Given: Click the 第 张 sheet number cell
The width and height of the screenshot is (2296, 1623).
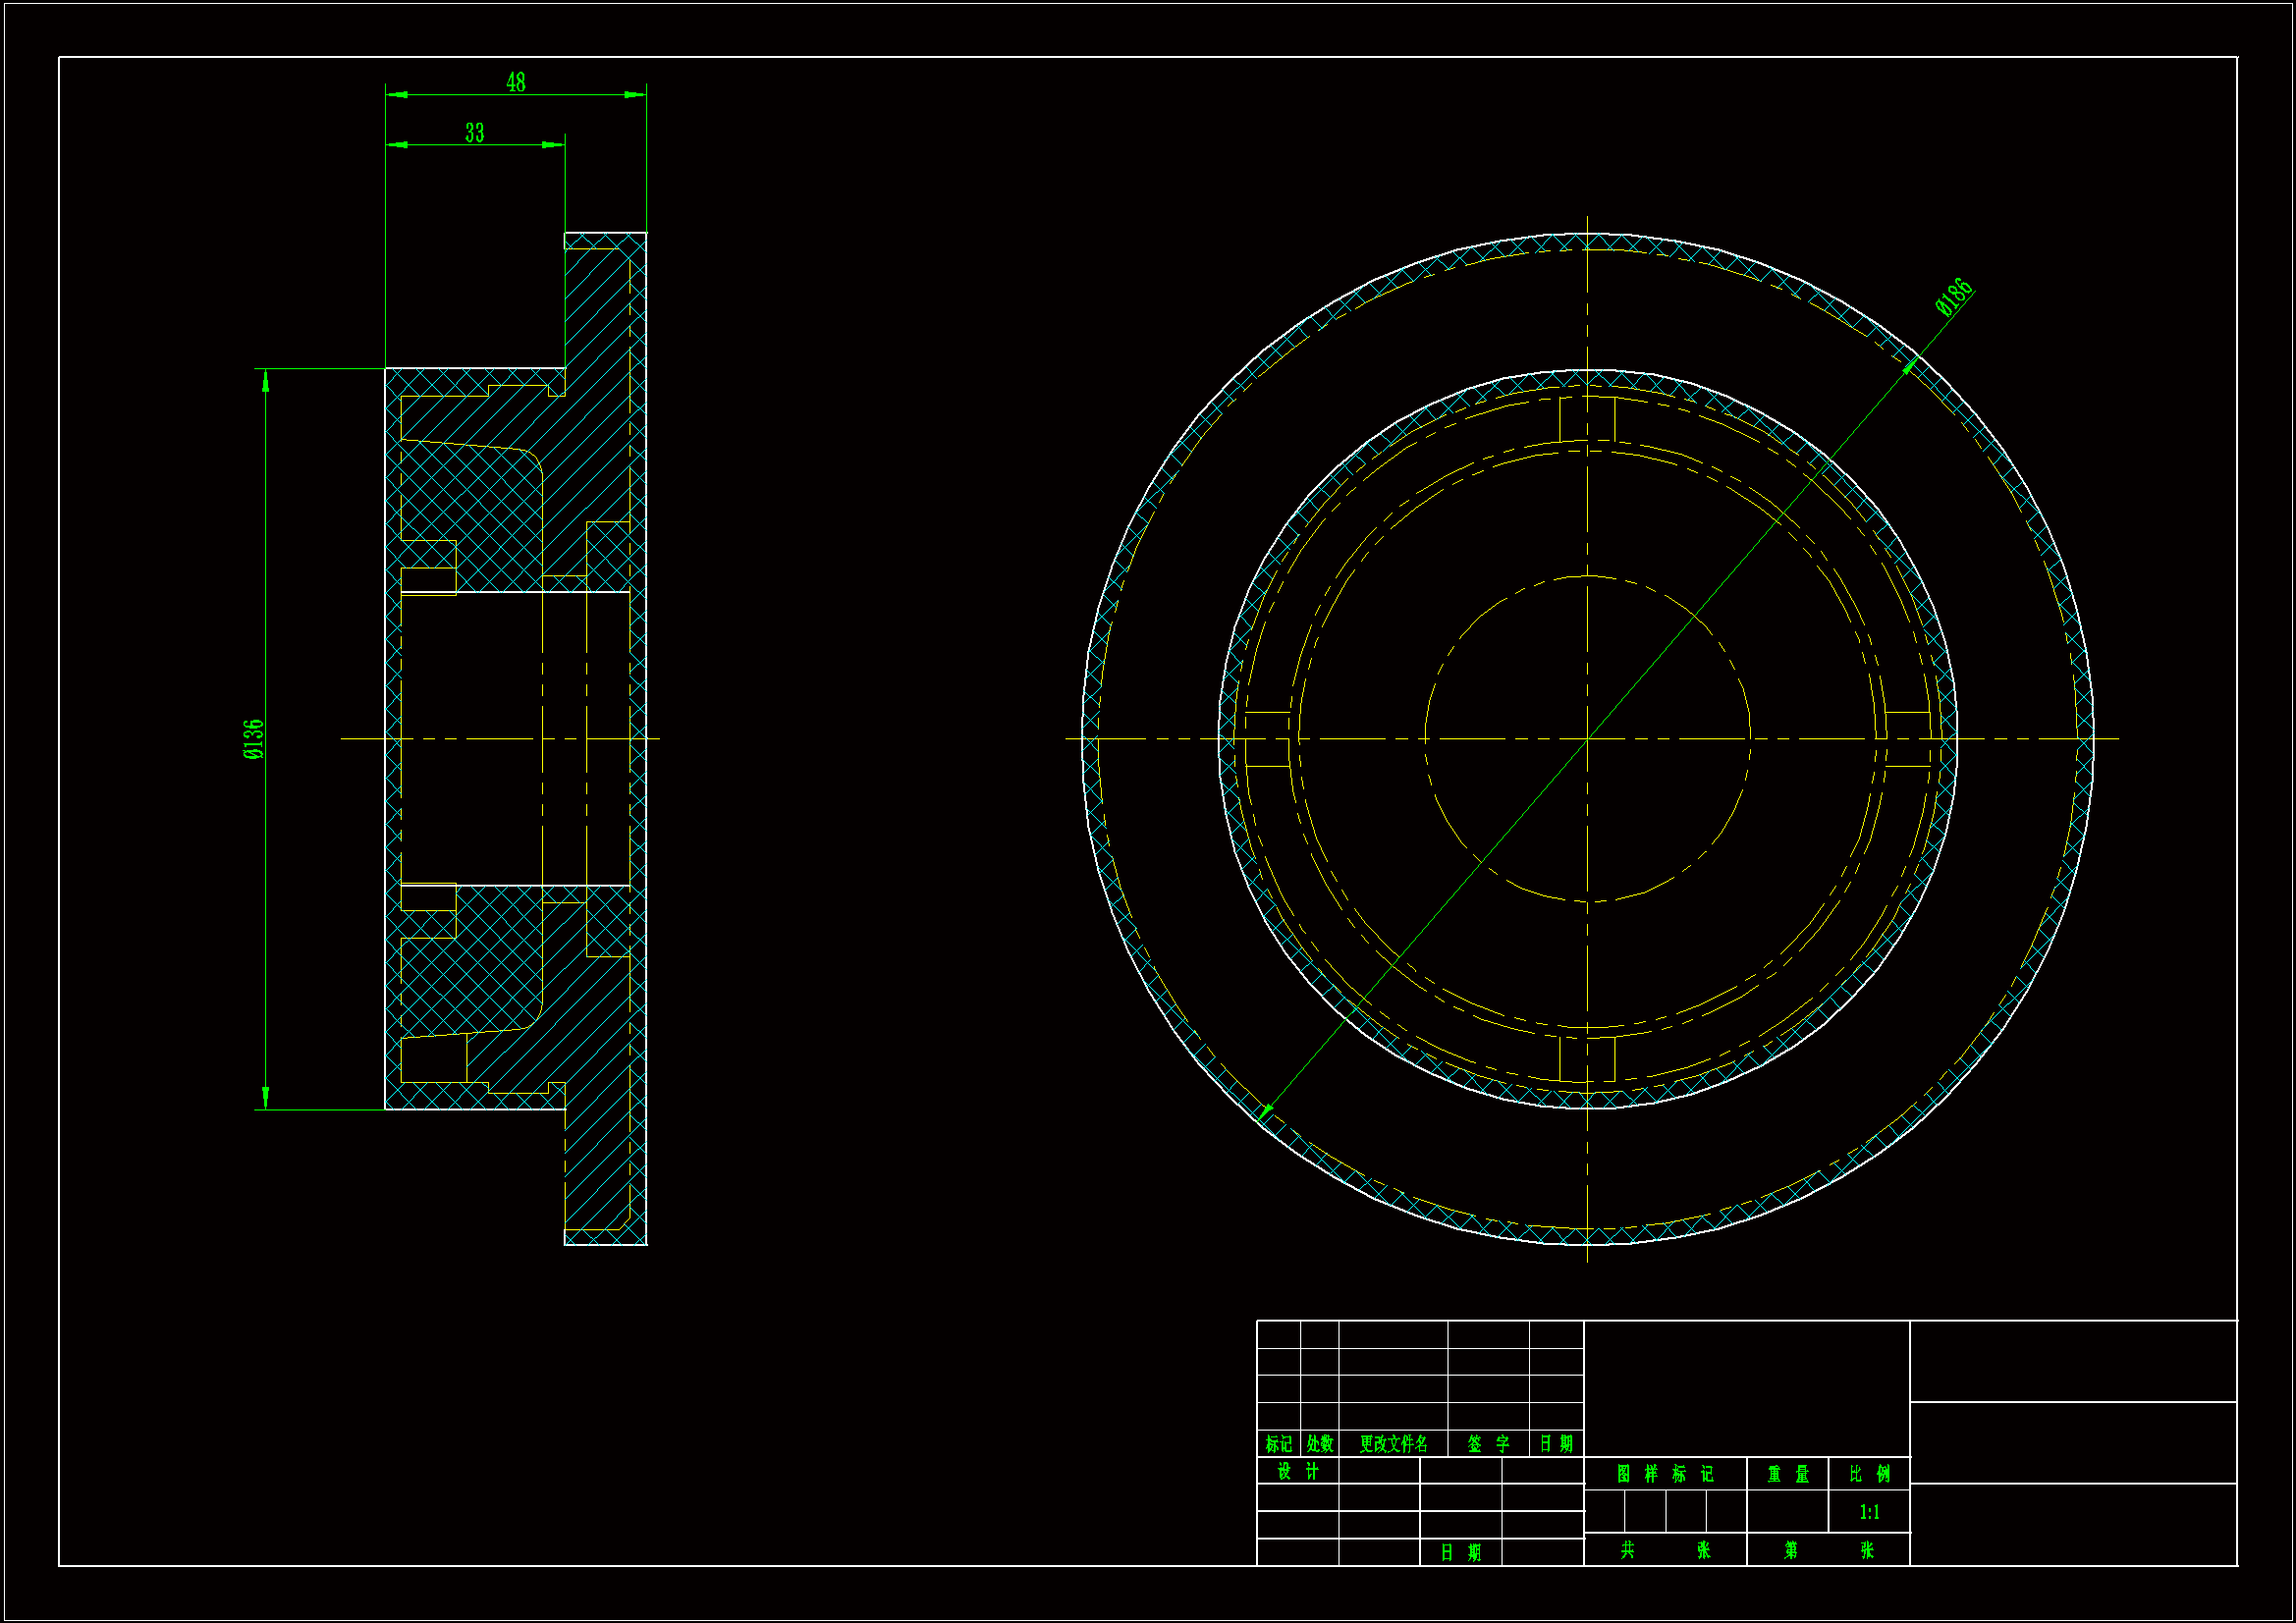Looking at the screenshot, I should (1827, 1549).
